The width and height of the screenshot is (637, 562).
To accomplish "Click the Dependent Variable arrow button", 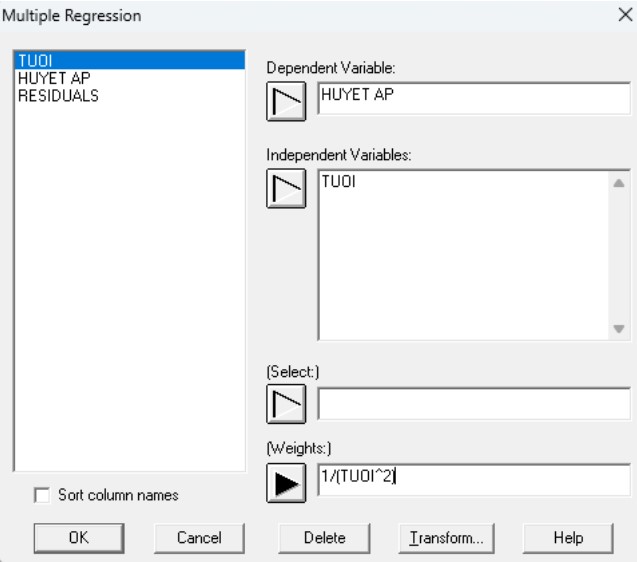I will (x=286, y=101).
